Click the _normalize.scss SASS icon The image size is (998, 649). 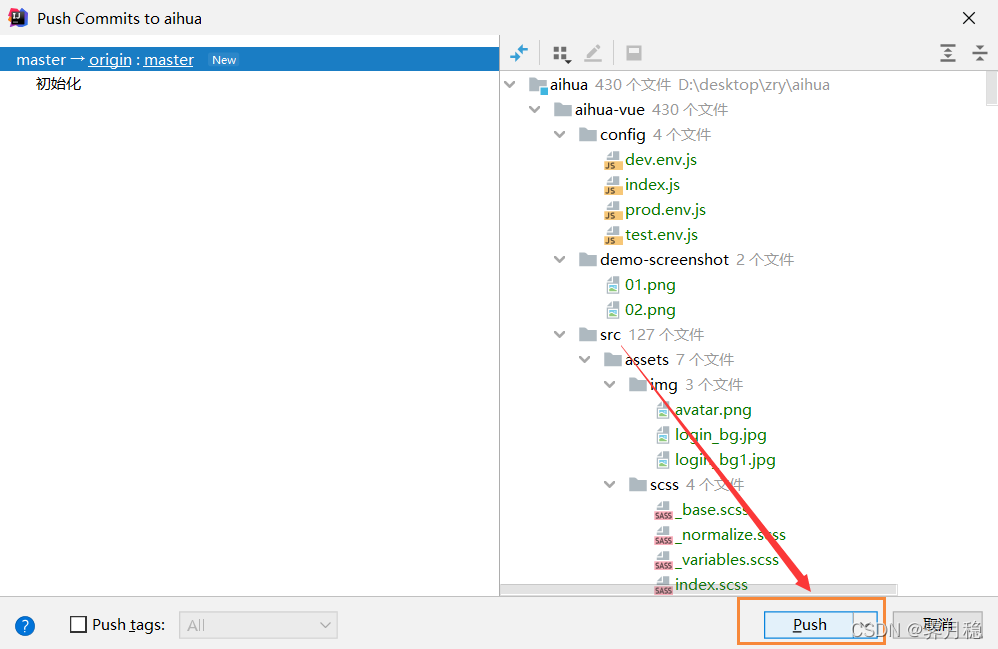[663, 535]
